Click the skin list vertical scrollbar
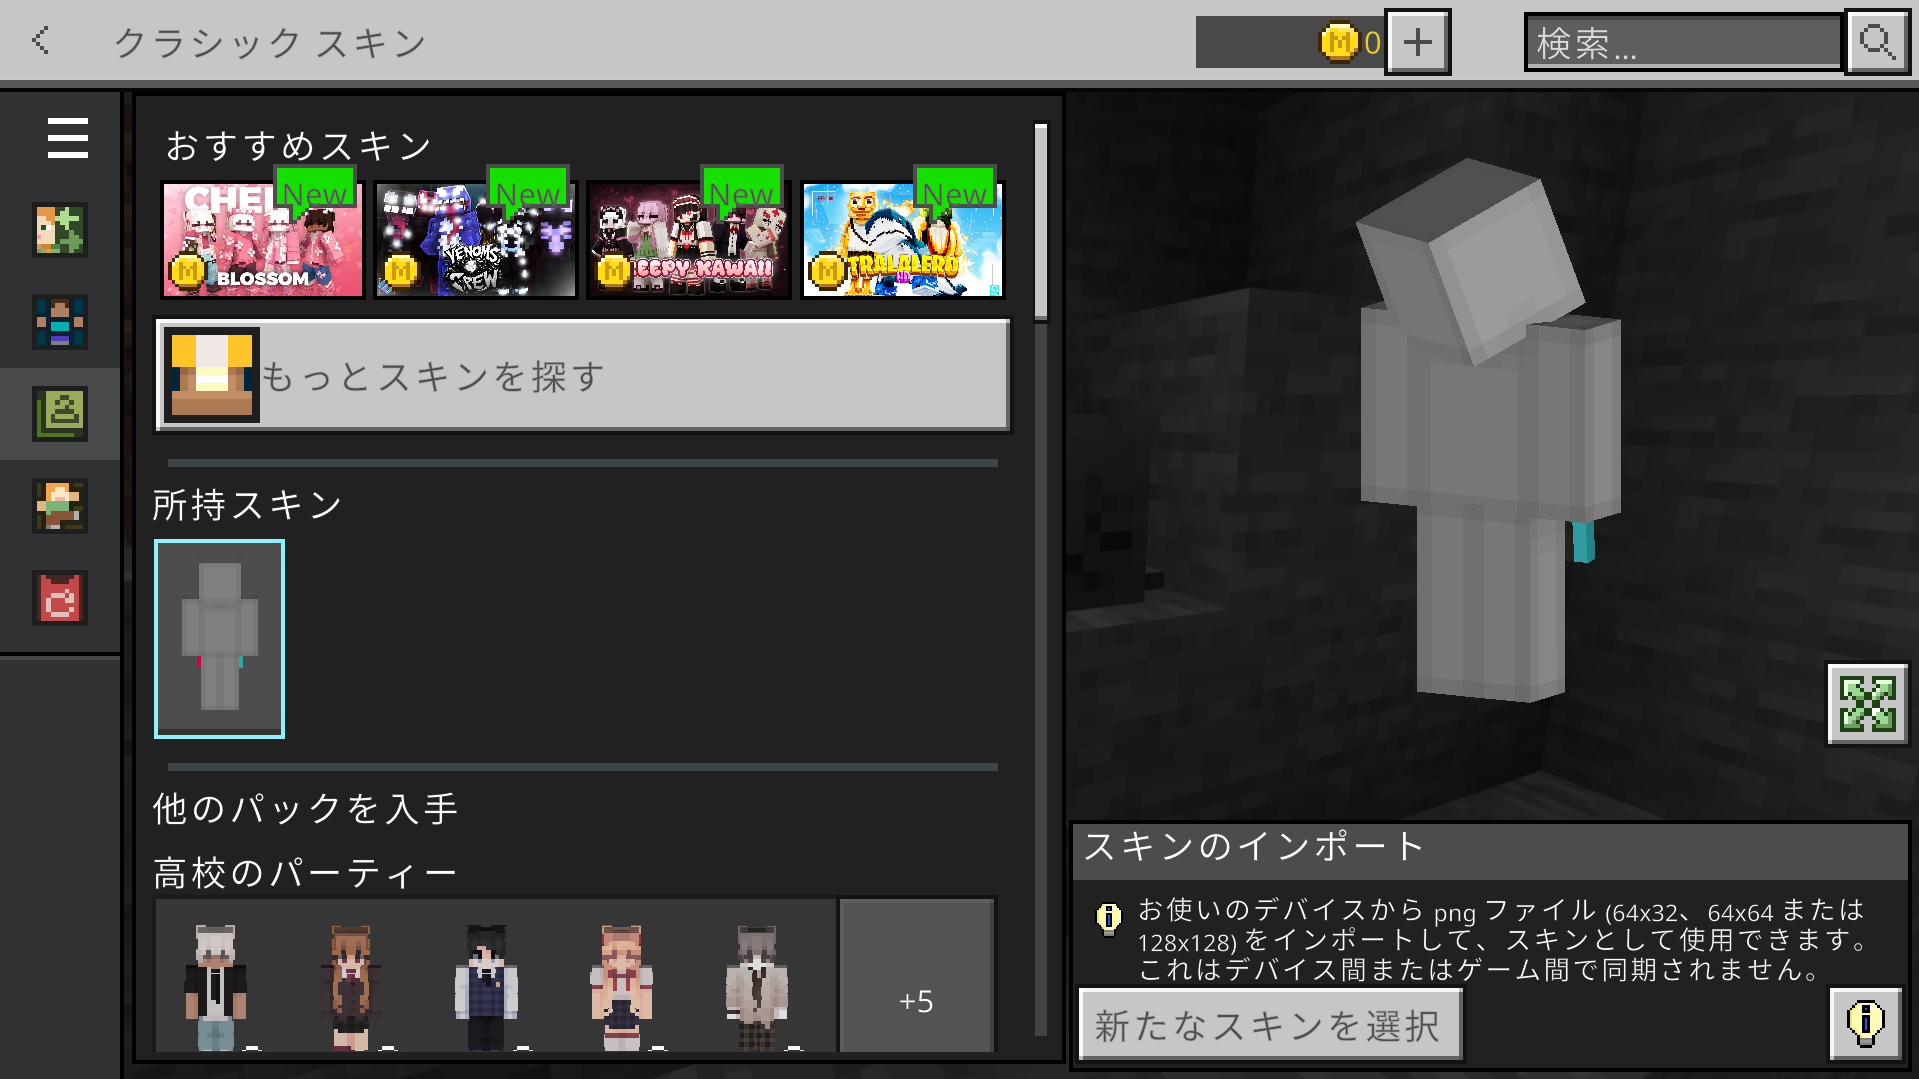 click(1041, 222)
